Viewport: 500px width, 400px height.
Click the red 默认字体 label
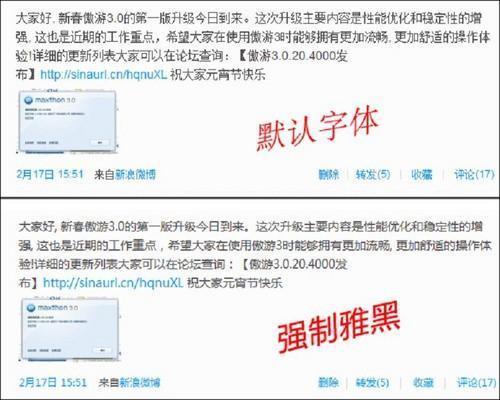tap(317, 128)
